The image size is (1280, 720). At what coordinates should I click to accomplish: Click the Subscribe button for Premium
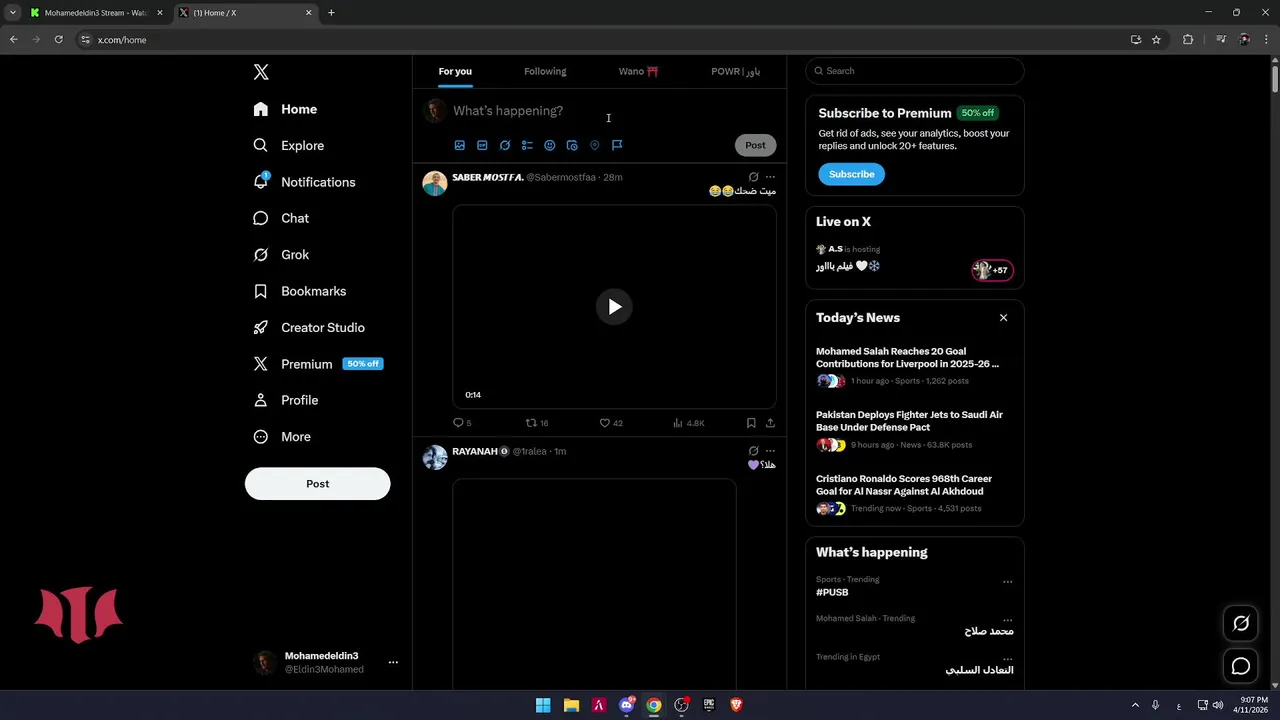click(851, 174)
